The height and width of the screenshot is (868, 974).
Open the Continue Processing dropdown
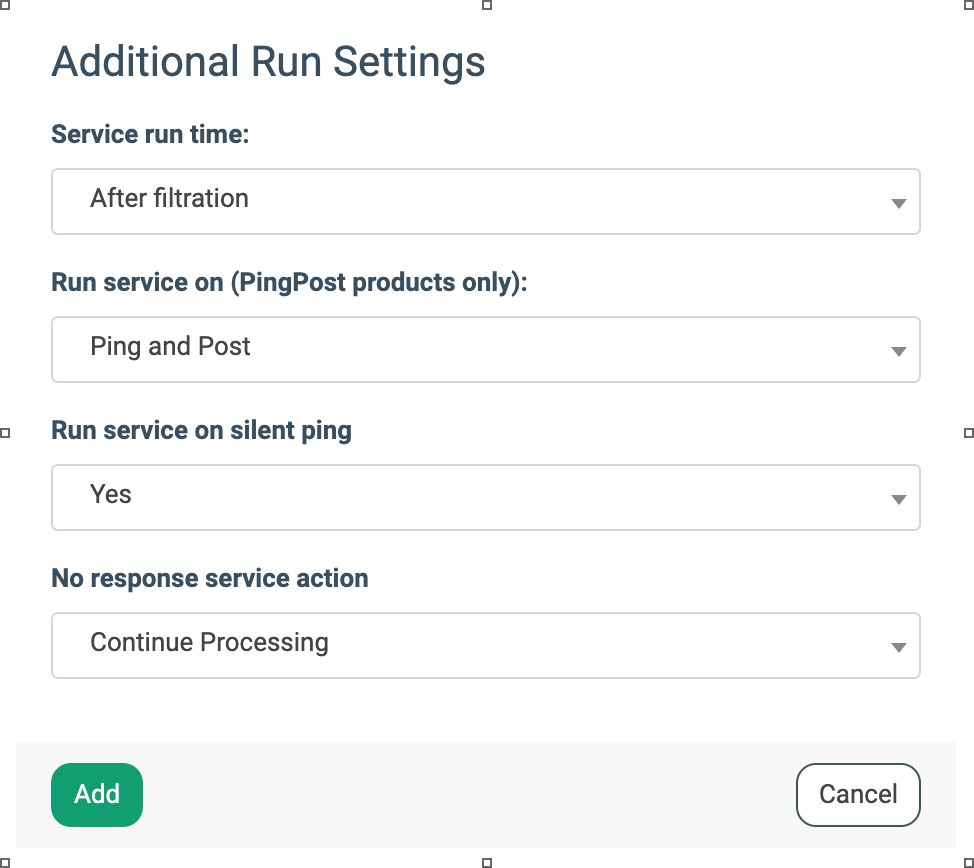tap(485, 645)
